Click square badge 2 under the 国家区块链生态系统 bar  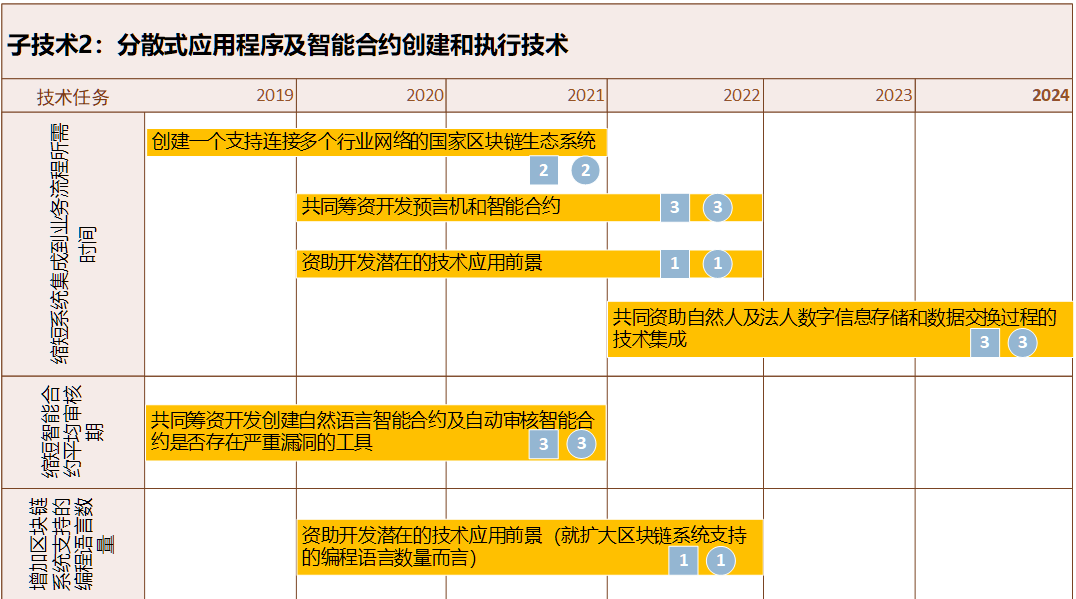click(543, 170)
